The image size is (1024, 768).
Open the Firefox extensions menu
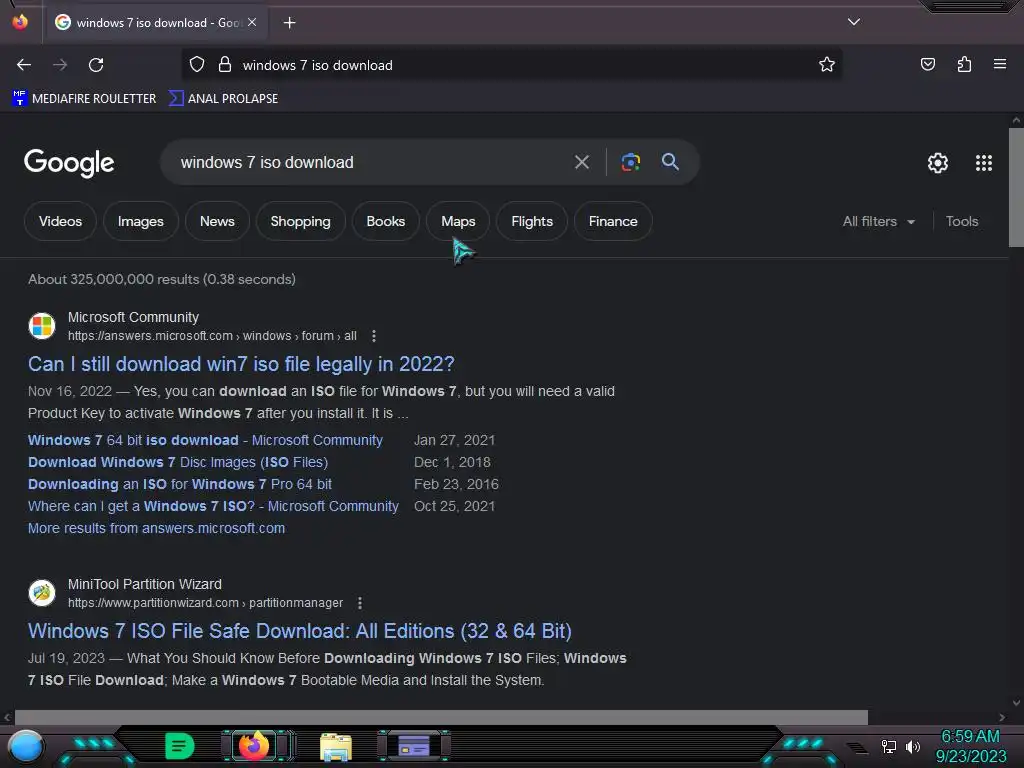[964, 64]
